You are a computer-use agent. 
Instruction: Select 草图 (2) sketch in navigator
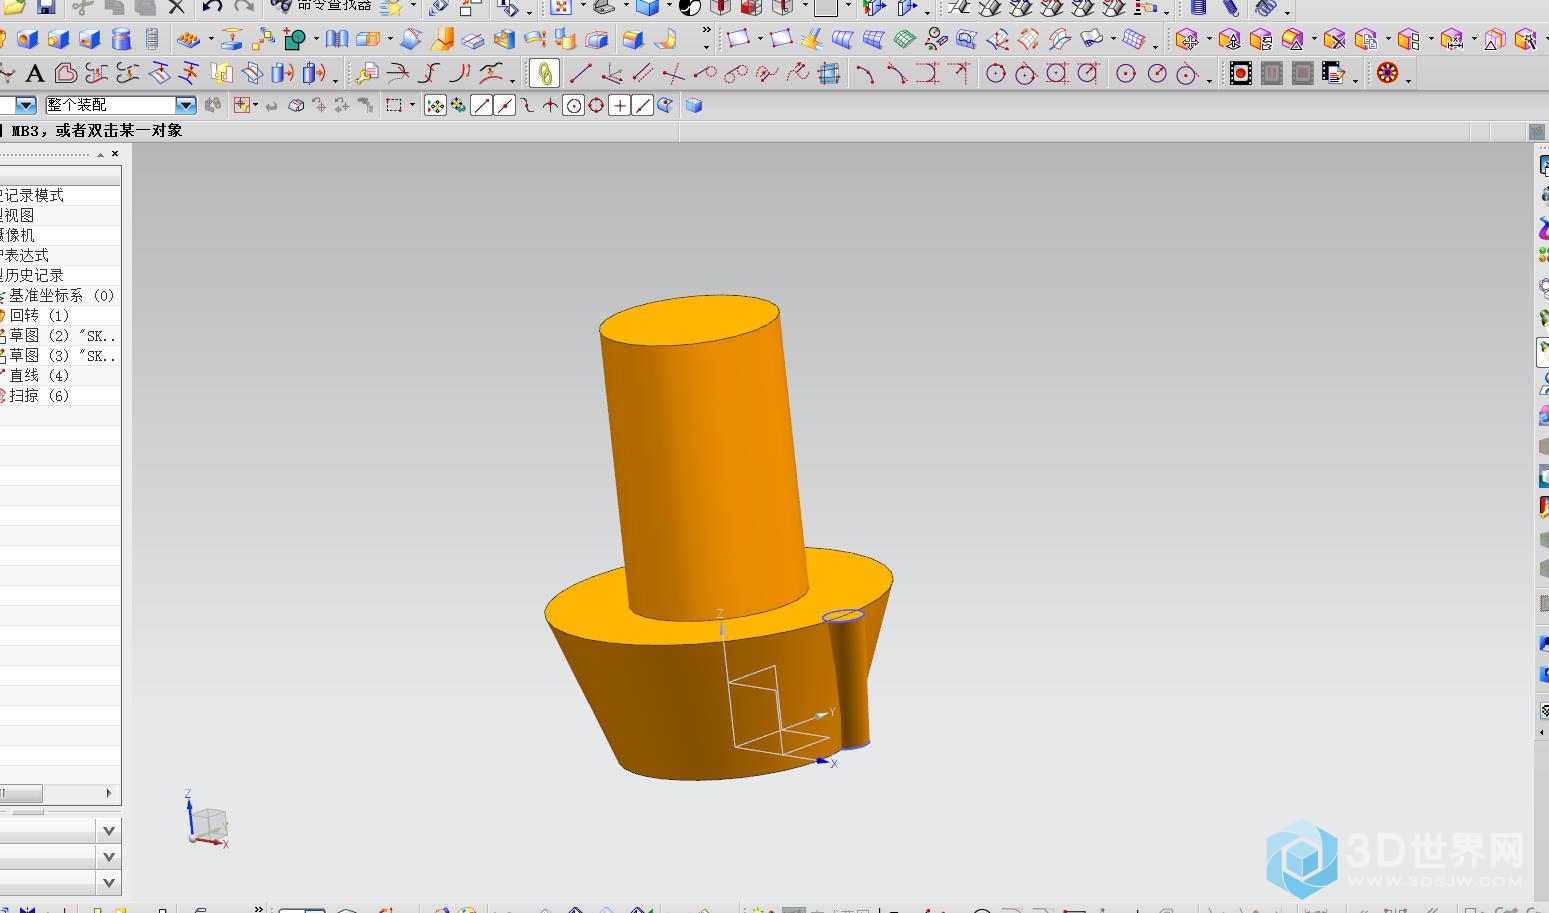[60, 335]
